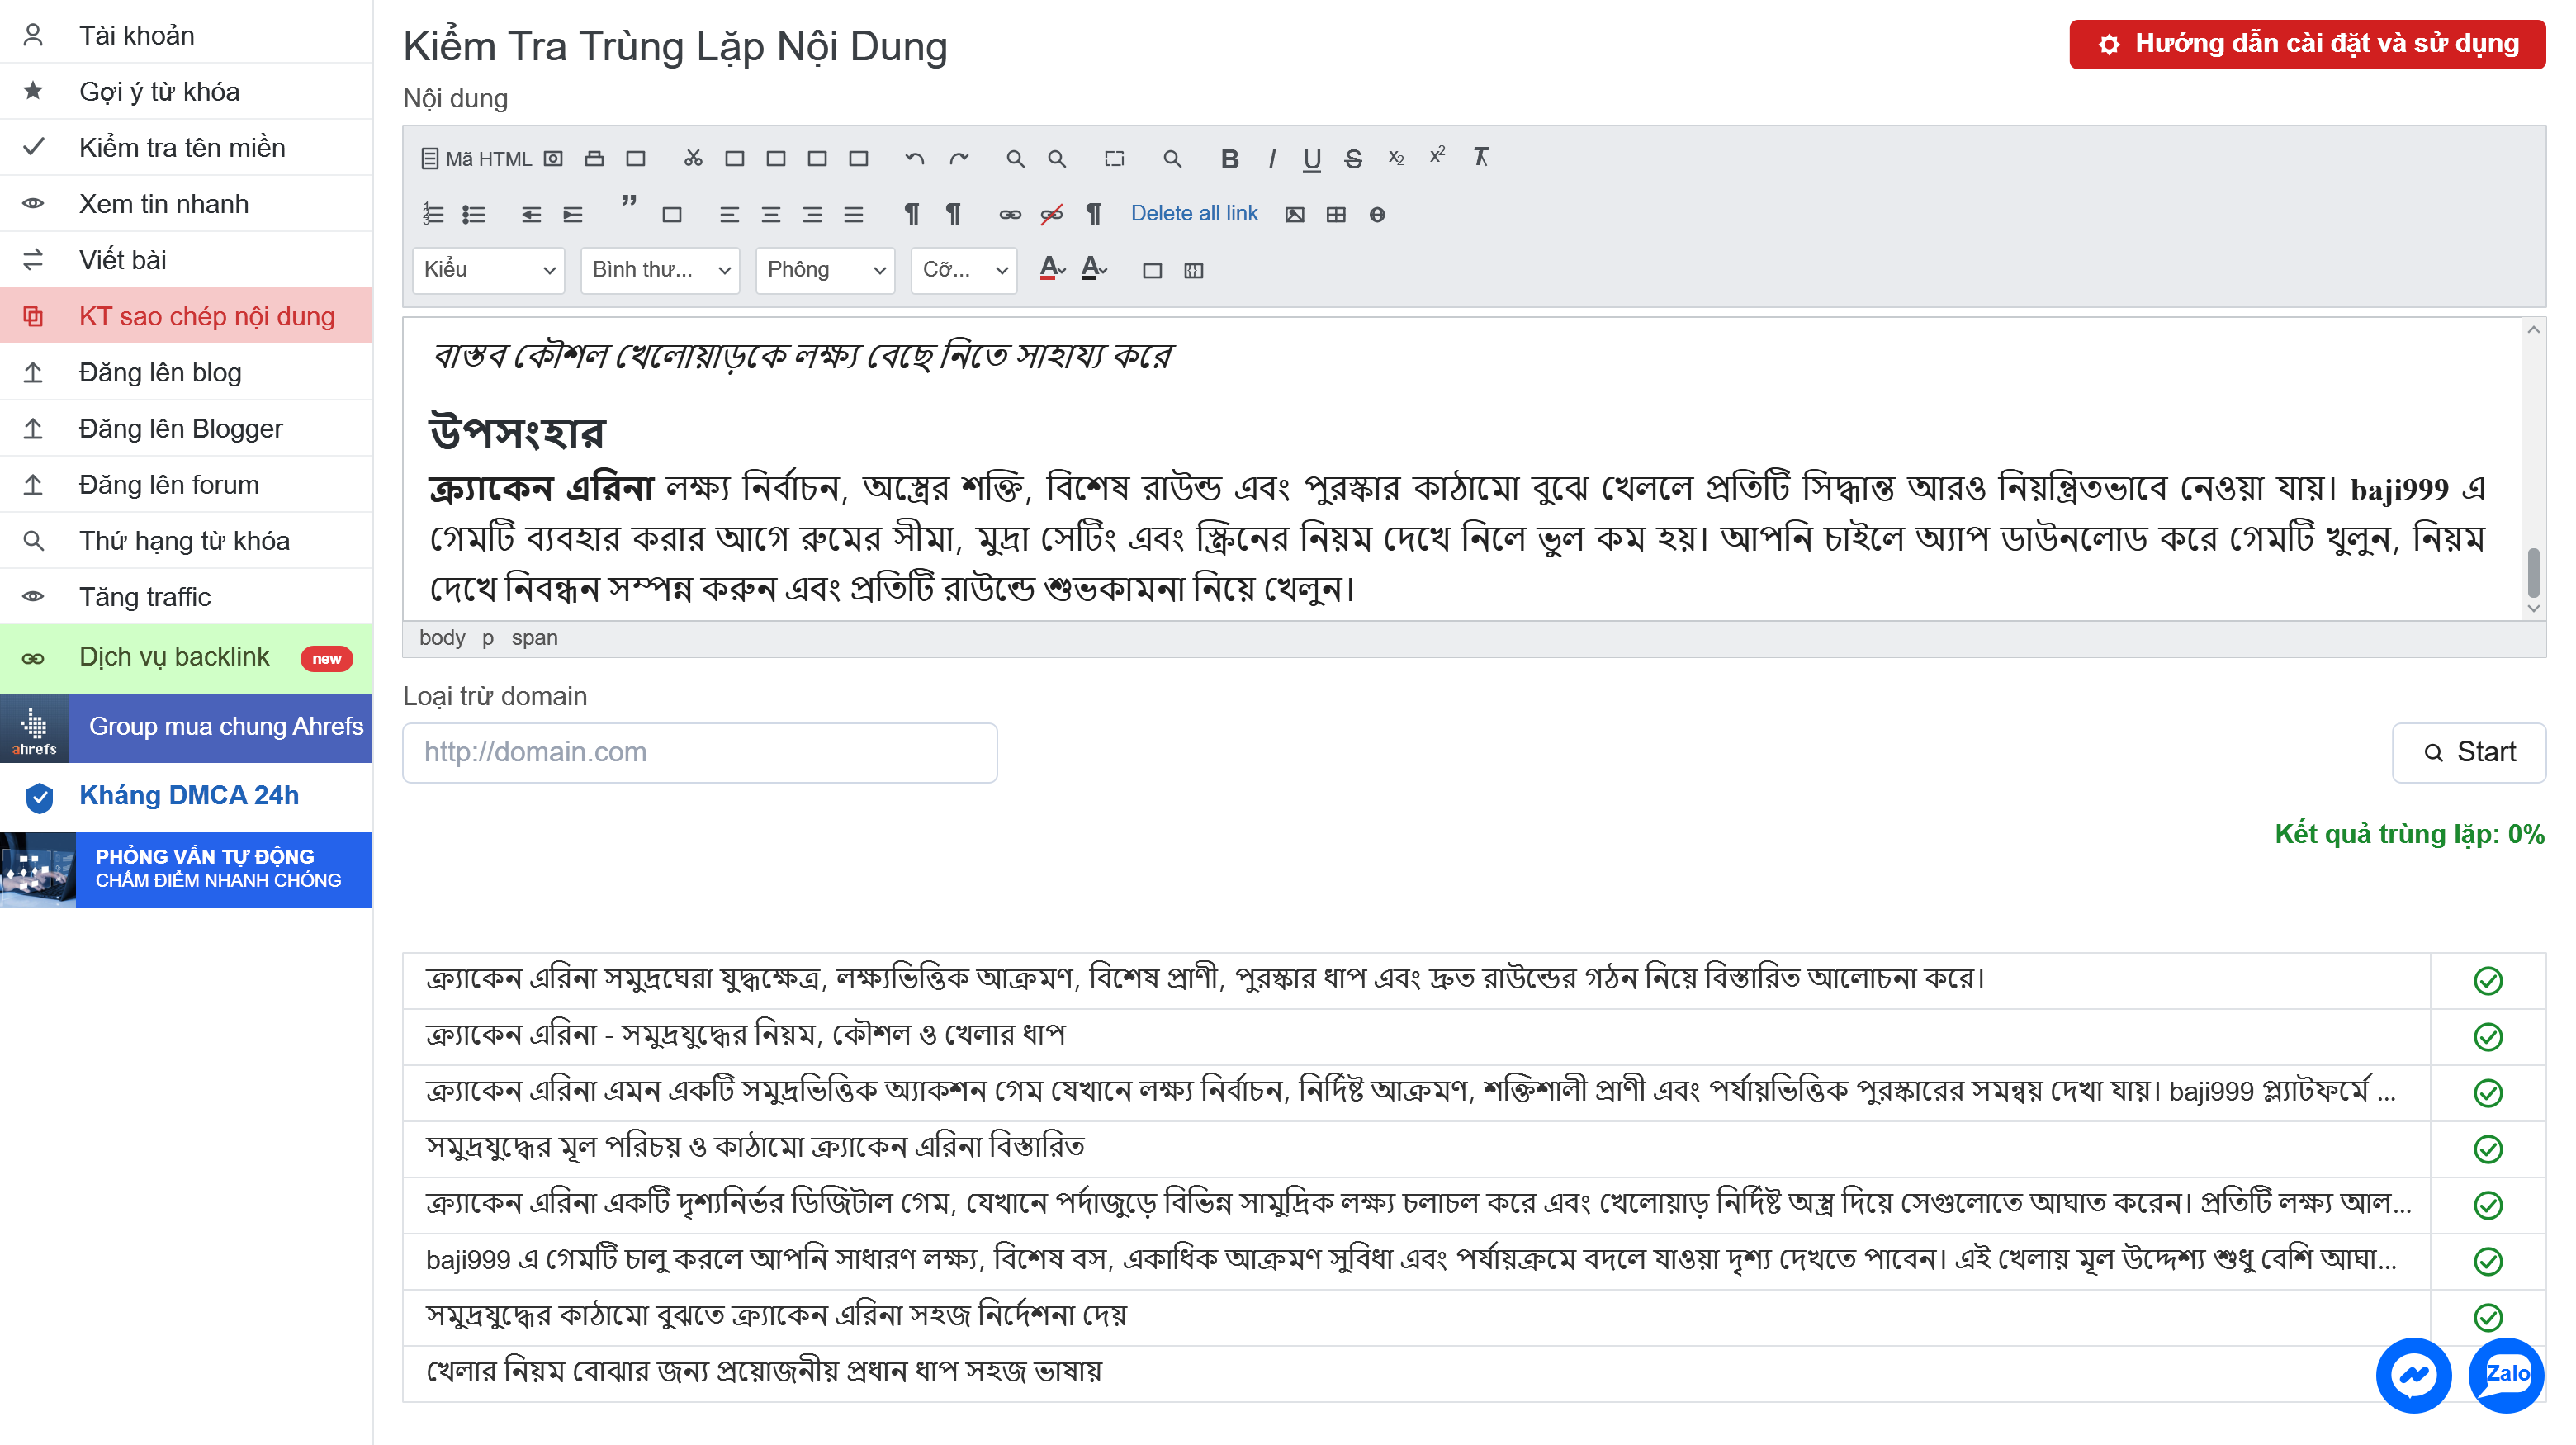Open Tài khoản in the sidebar

tap(186, 35)
